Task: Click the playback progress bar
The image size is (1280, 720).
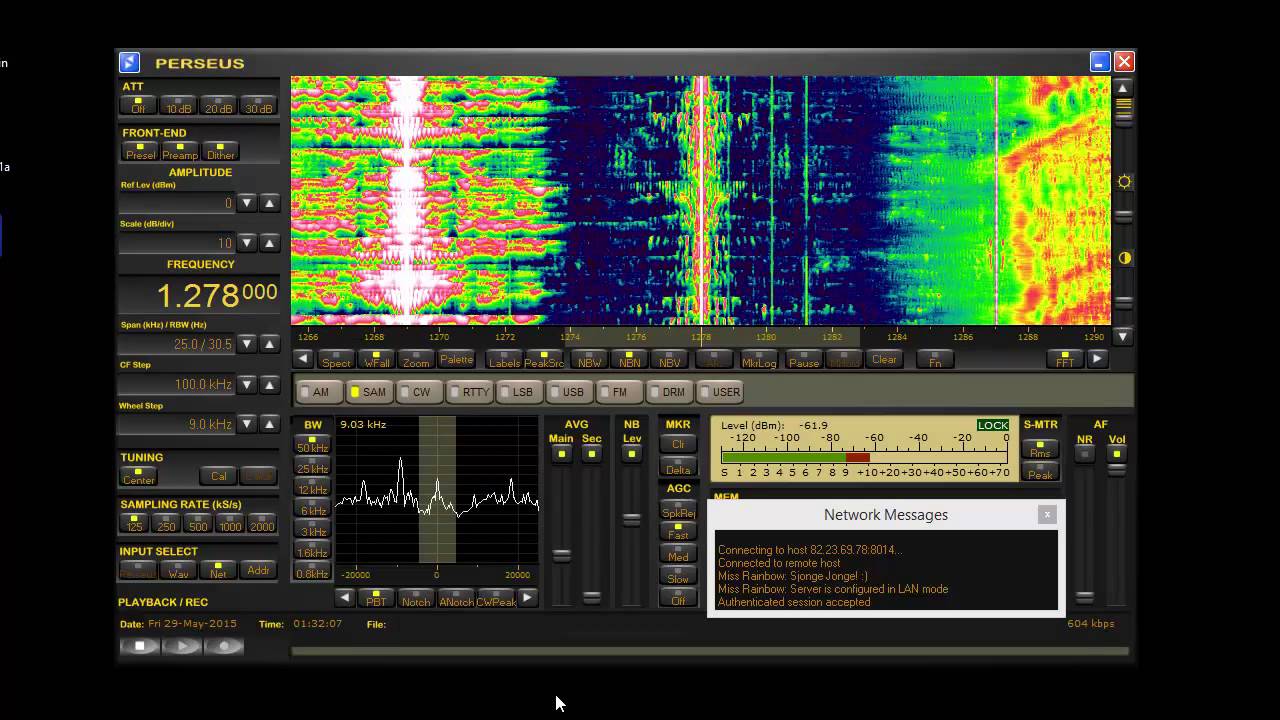Action: tap(710, 651)
